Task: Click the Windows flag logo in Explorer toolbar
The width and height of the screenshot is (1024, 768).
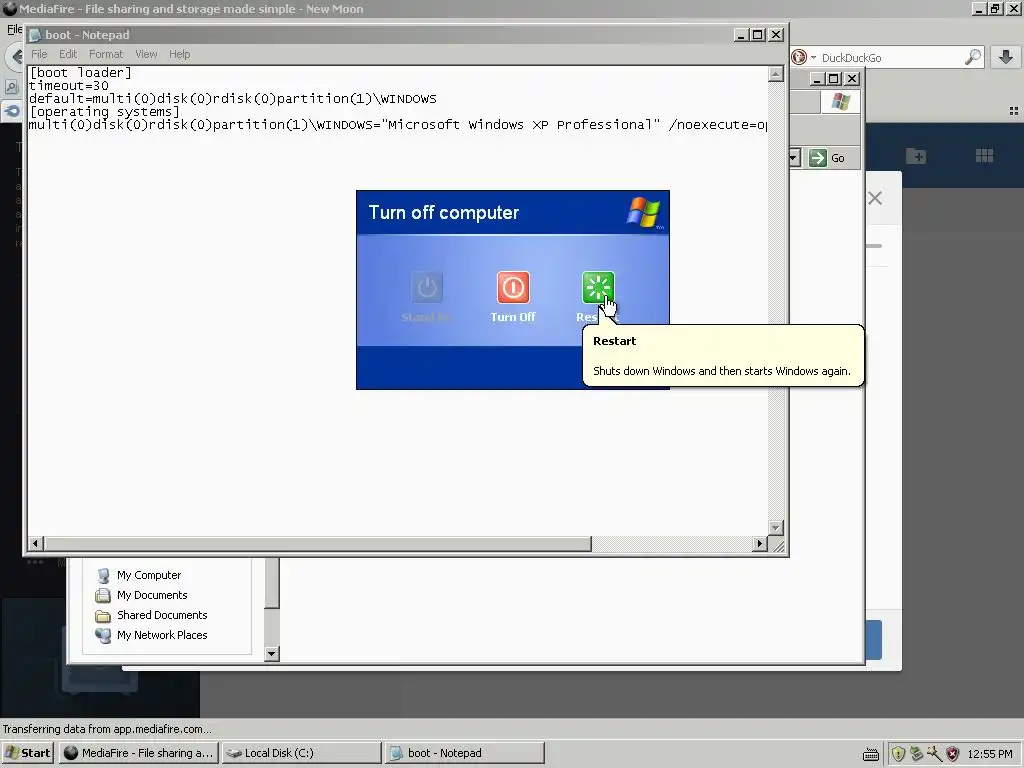Action: pos(840,101)
